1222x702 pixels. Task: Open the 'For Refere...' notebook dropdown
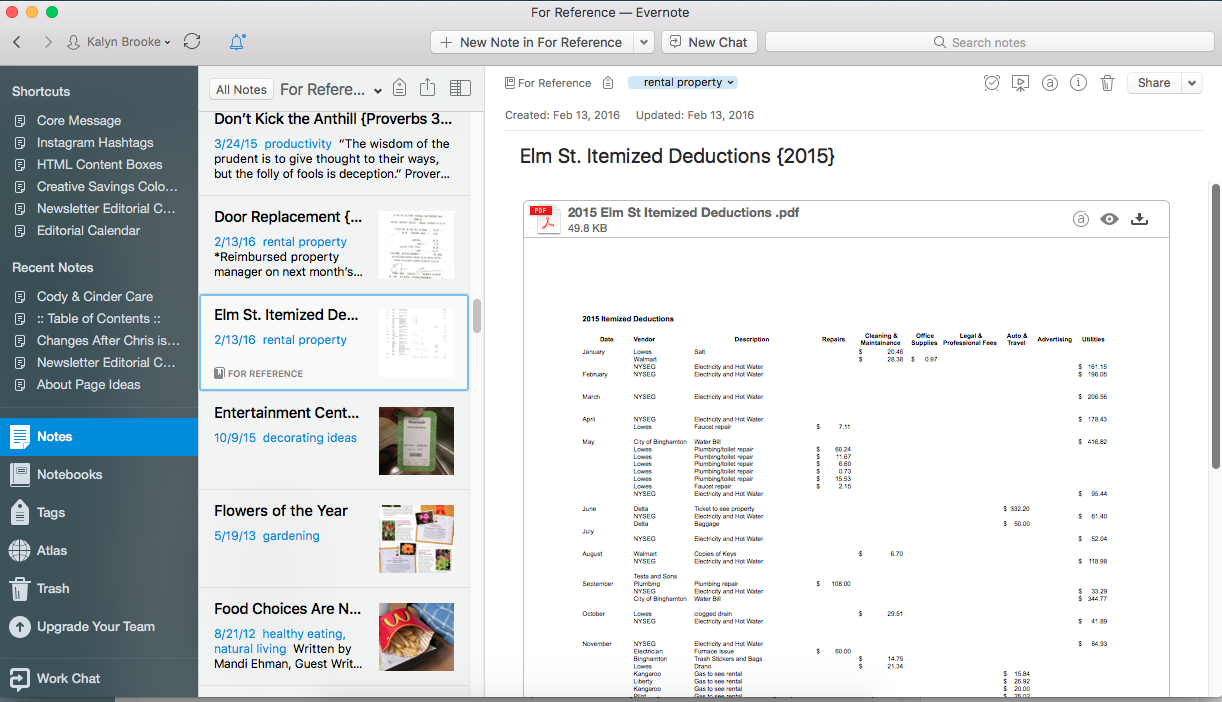click(x=330, y=88)
